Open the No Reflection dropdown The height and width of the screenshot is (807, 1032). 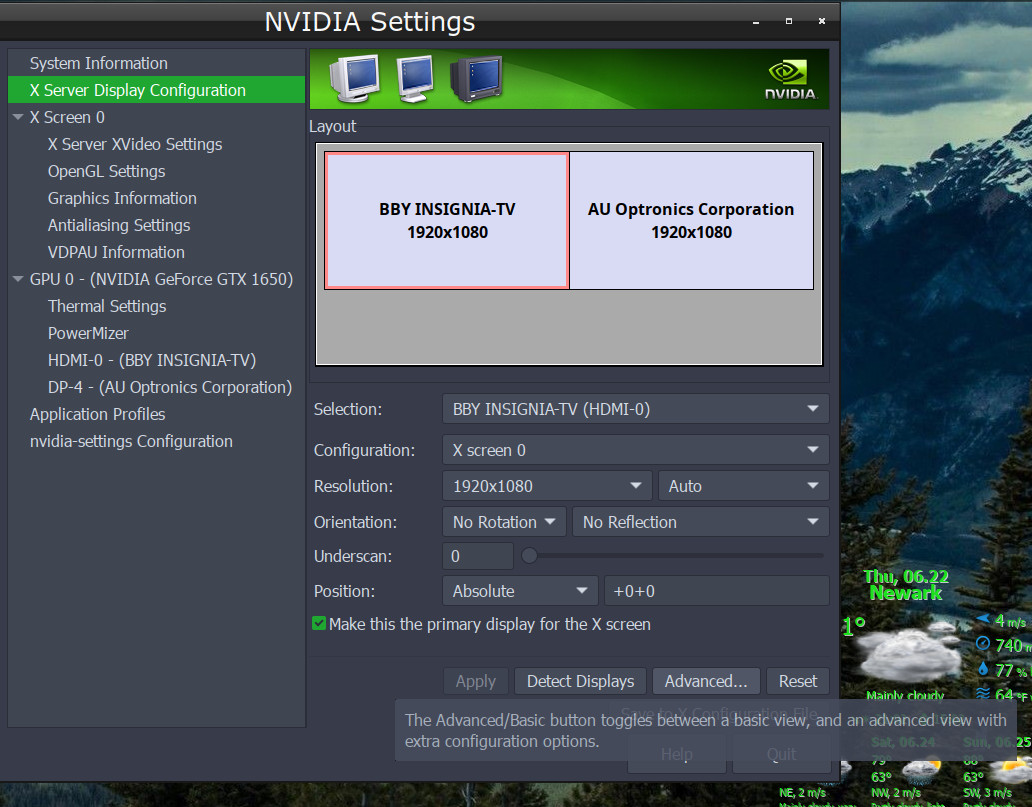coord(700,522)
